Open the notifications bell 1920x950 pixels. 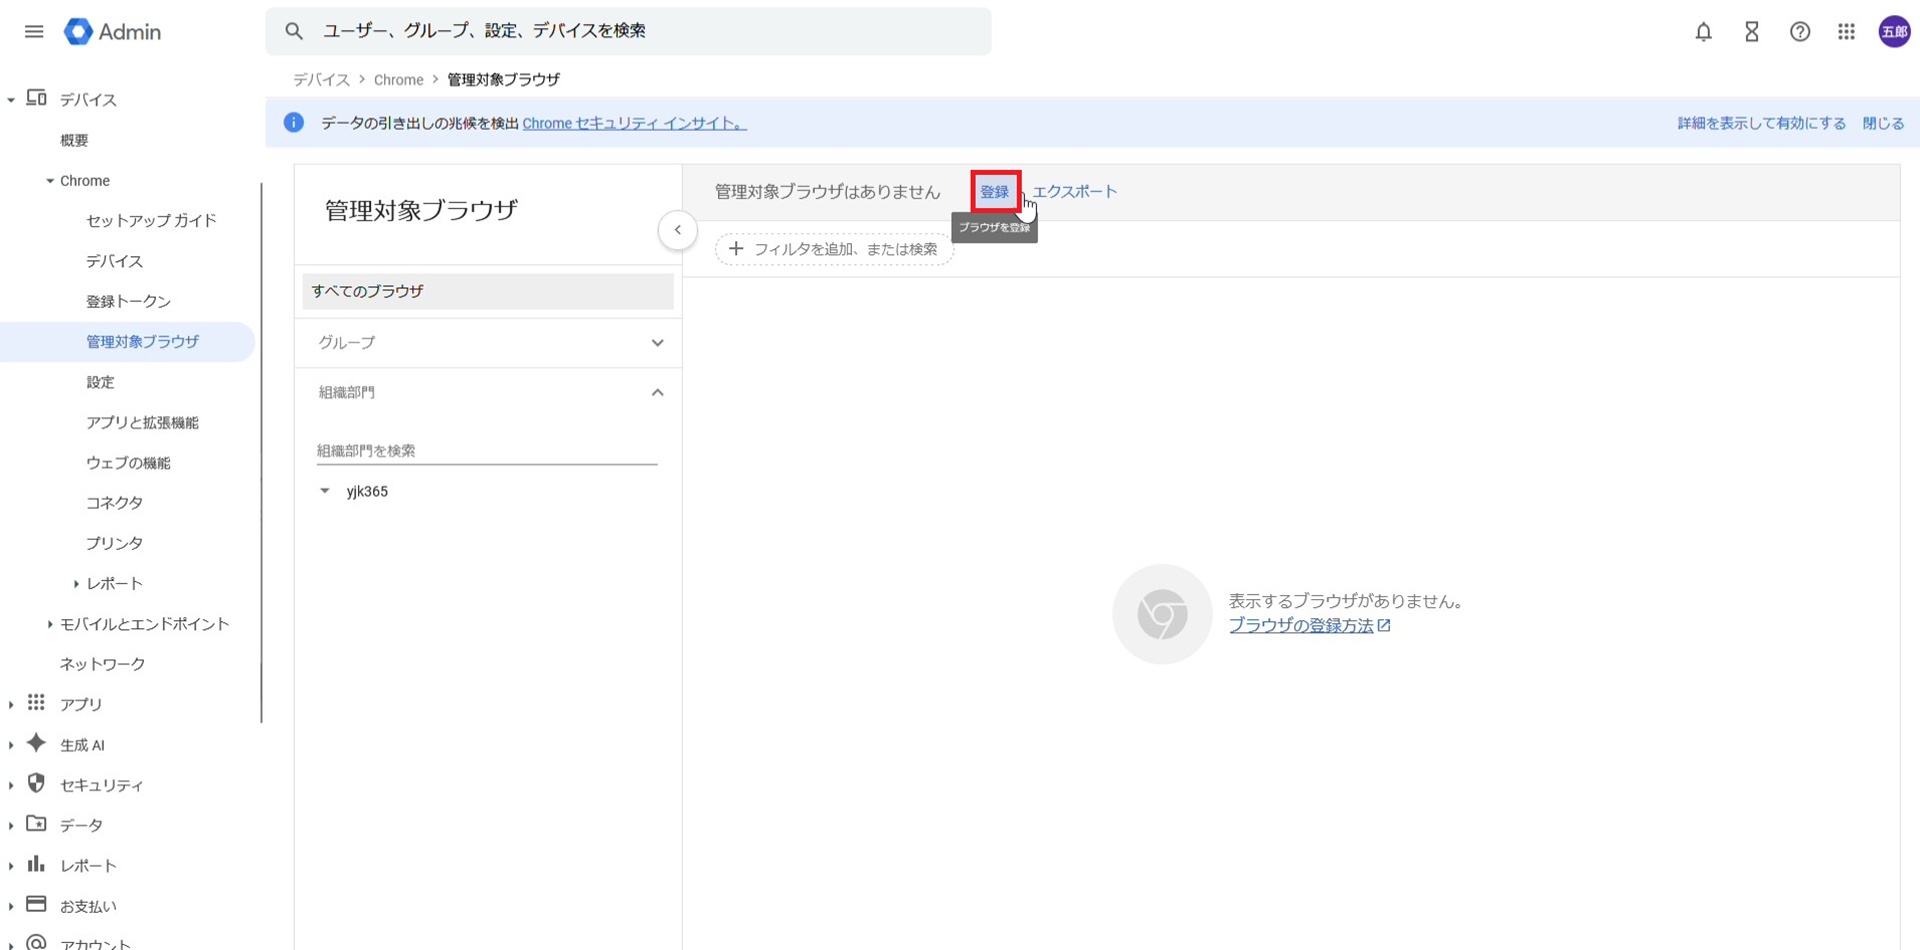1703,32
